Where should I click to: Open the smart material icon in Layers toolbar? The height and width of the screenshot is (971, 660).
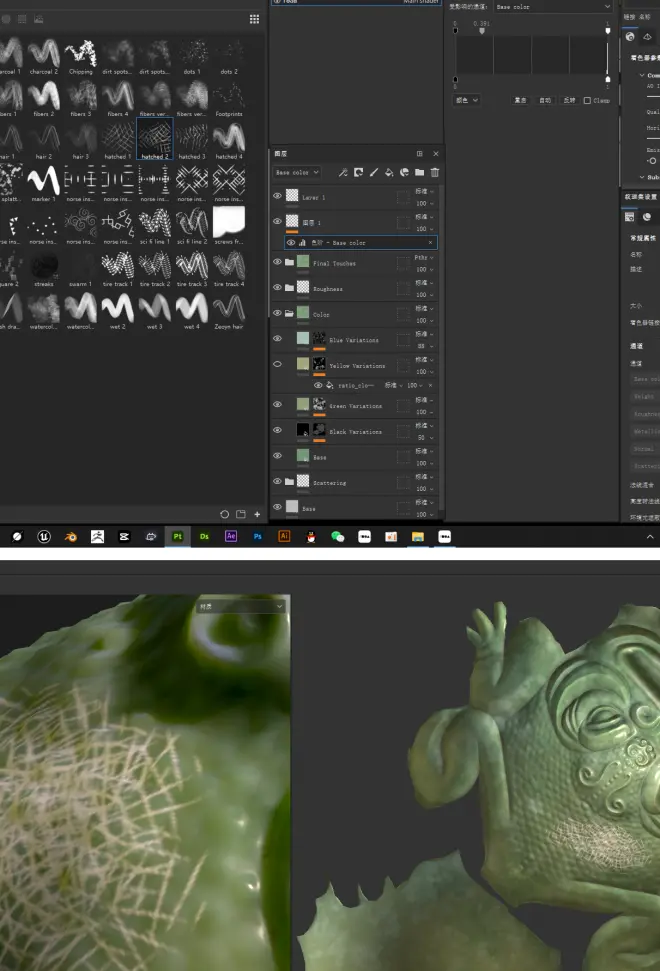[x=404, y=172]
